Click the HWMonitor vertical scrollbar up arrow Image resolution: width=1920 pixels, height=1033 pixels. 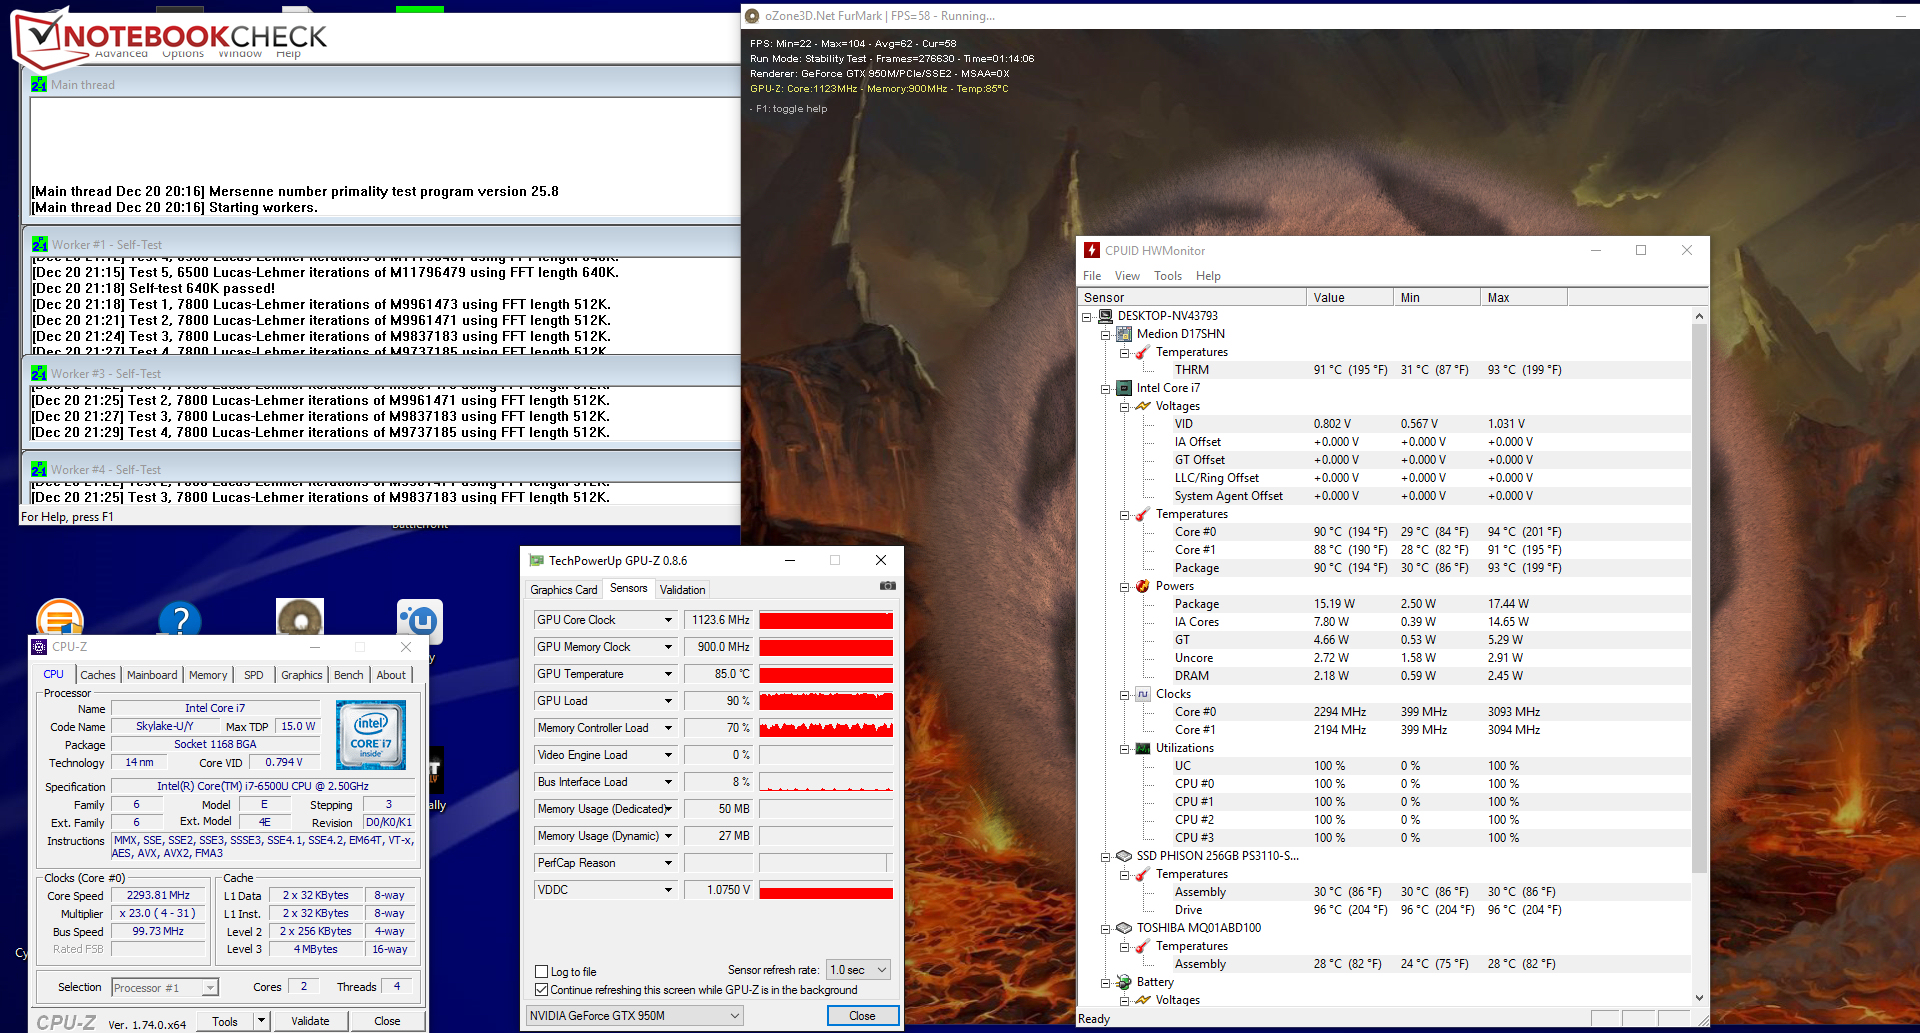pos(1699,316)
